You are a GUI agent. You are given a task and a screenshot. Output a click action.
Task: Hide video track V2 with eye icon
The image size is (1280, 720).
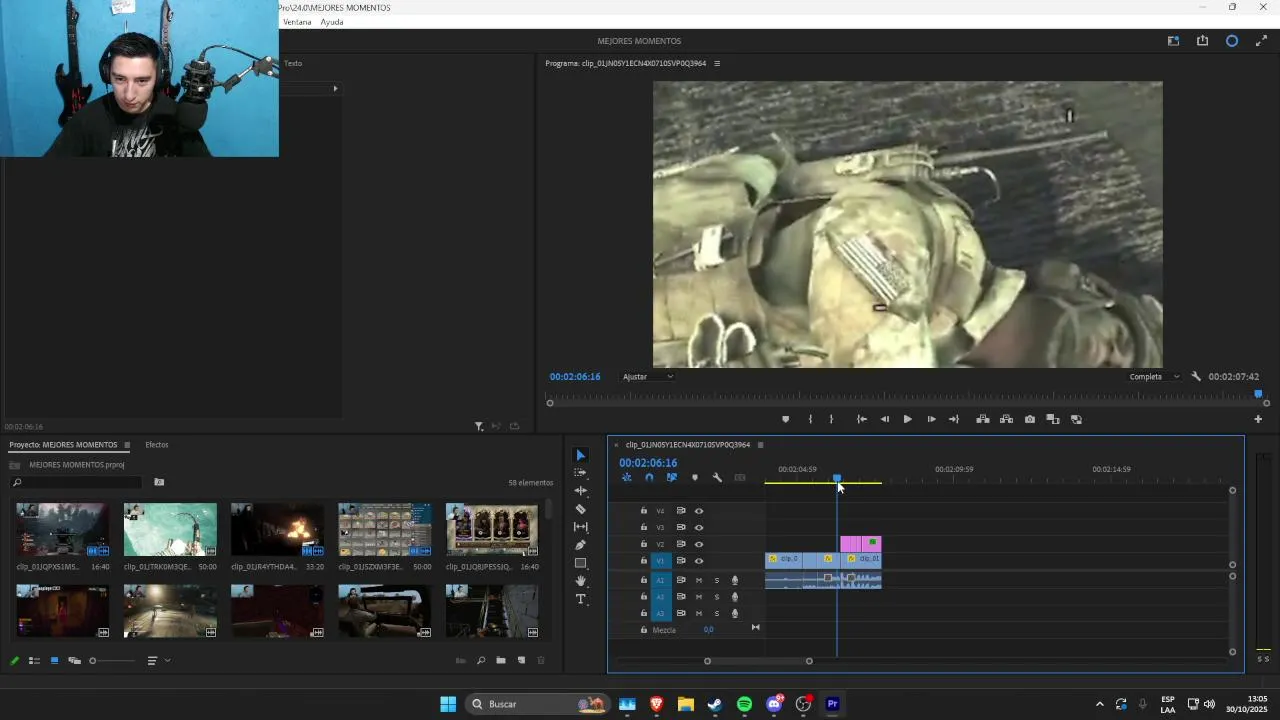click(x=699, y=544)
